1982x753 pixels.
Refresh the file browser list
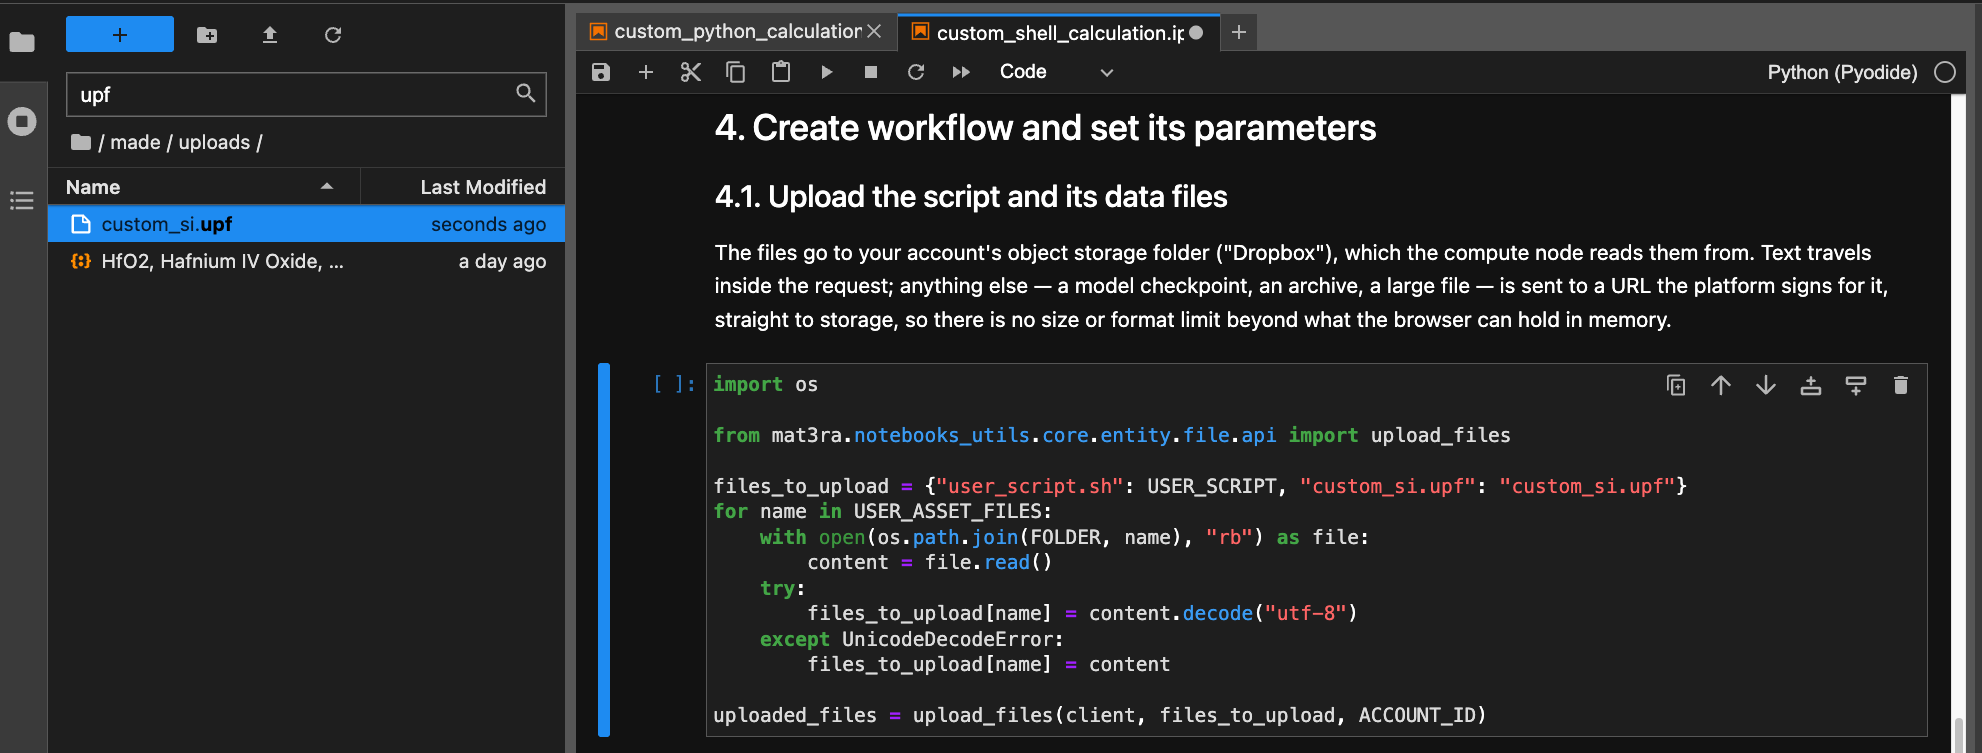(x=333, y=35)
